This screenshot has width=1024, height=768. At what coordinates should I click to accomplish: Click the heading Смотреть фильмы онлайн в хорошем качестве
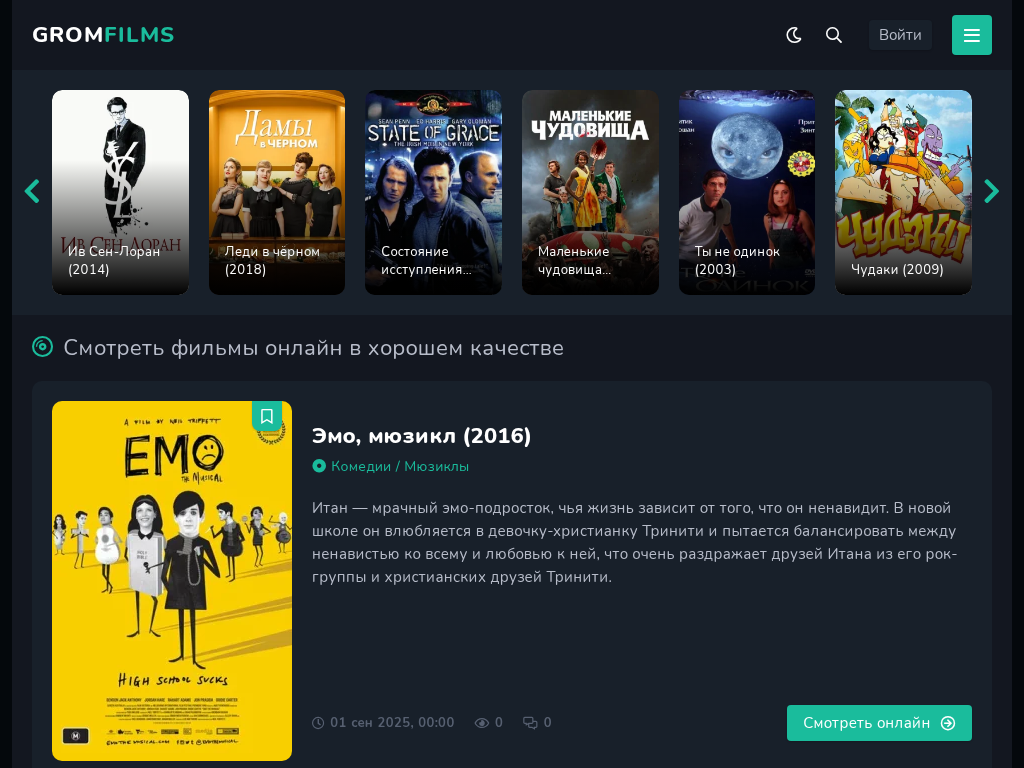point(313,347)
